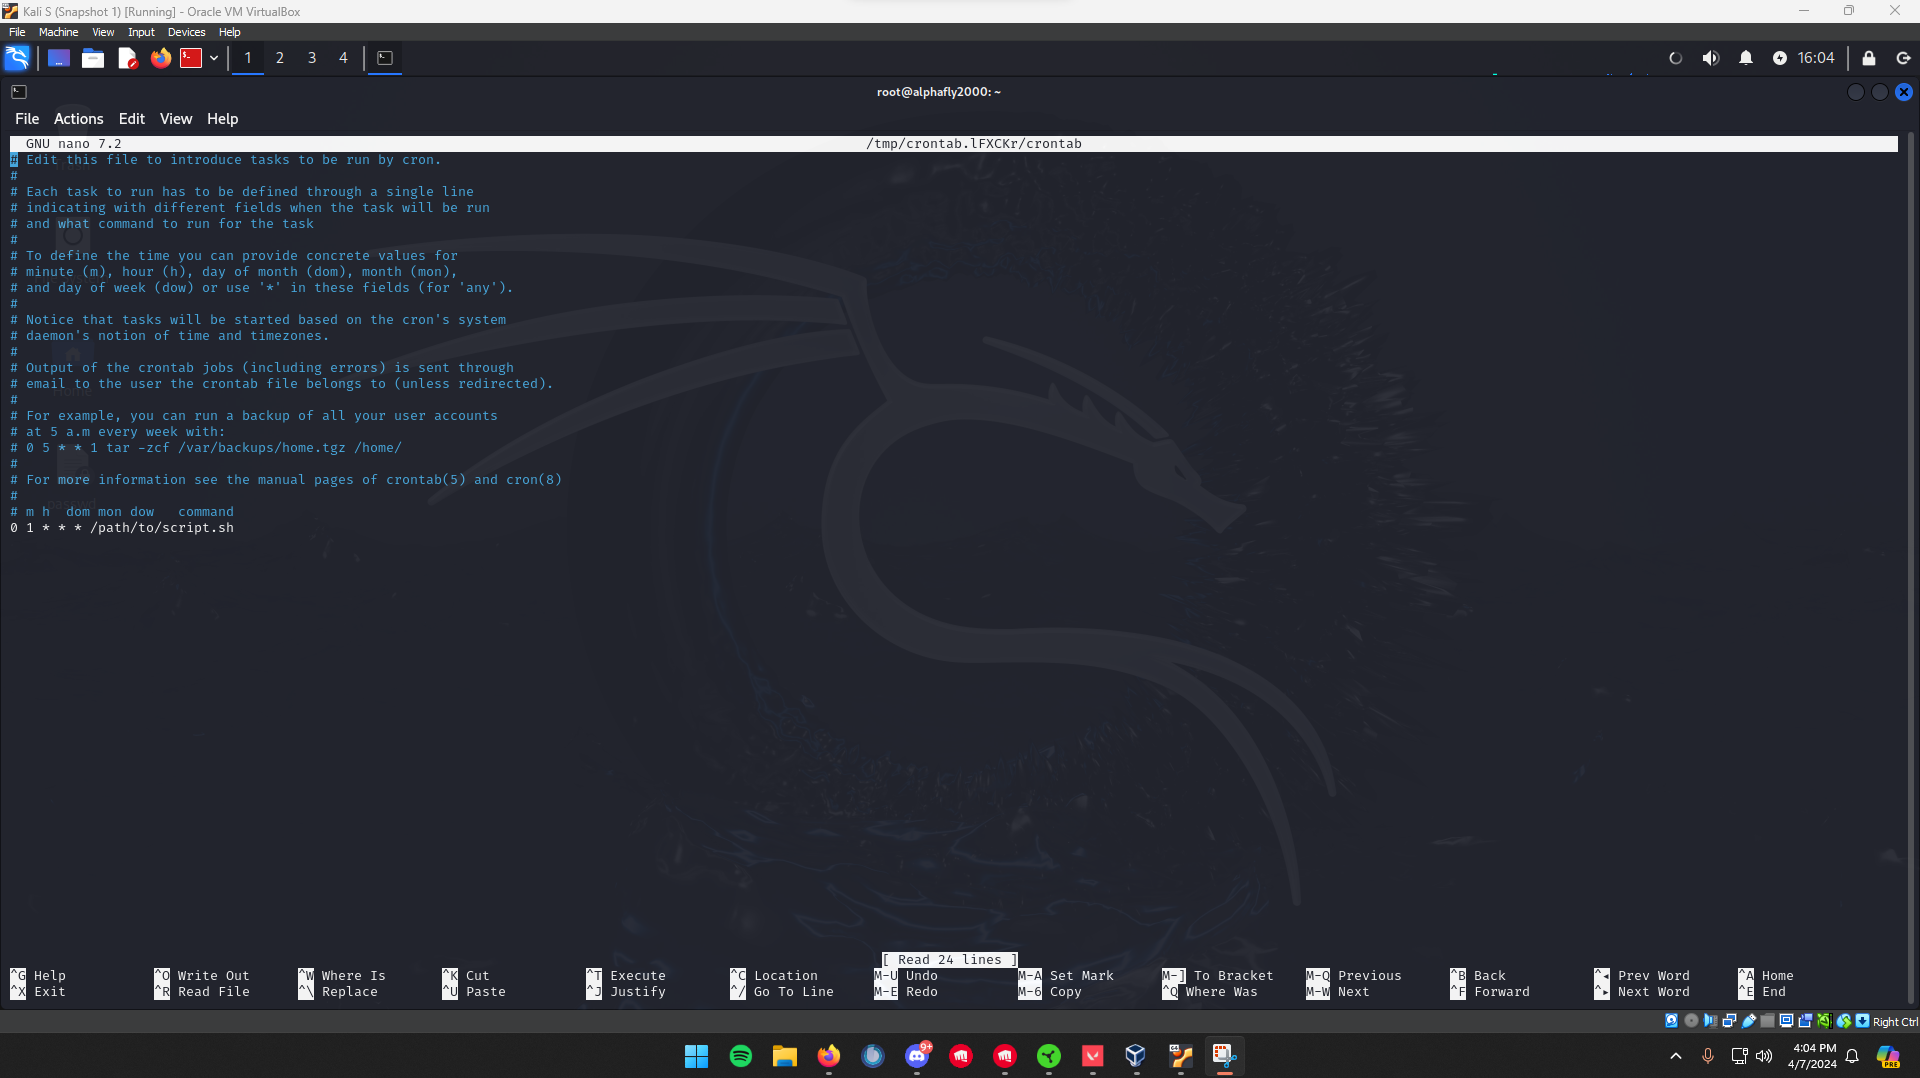This screenshot has height=1078, width=1920.
Task: Click the VirtualBox Right Ctrl host key indicator
Action: tap(1895, 1021)
